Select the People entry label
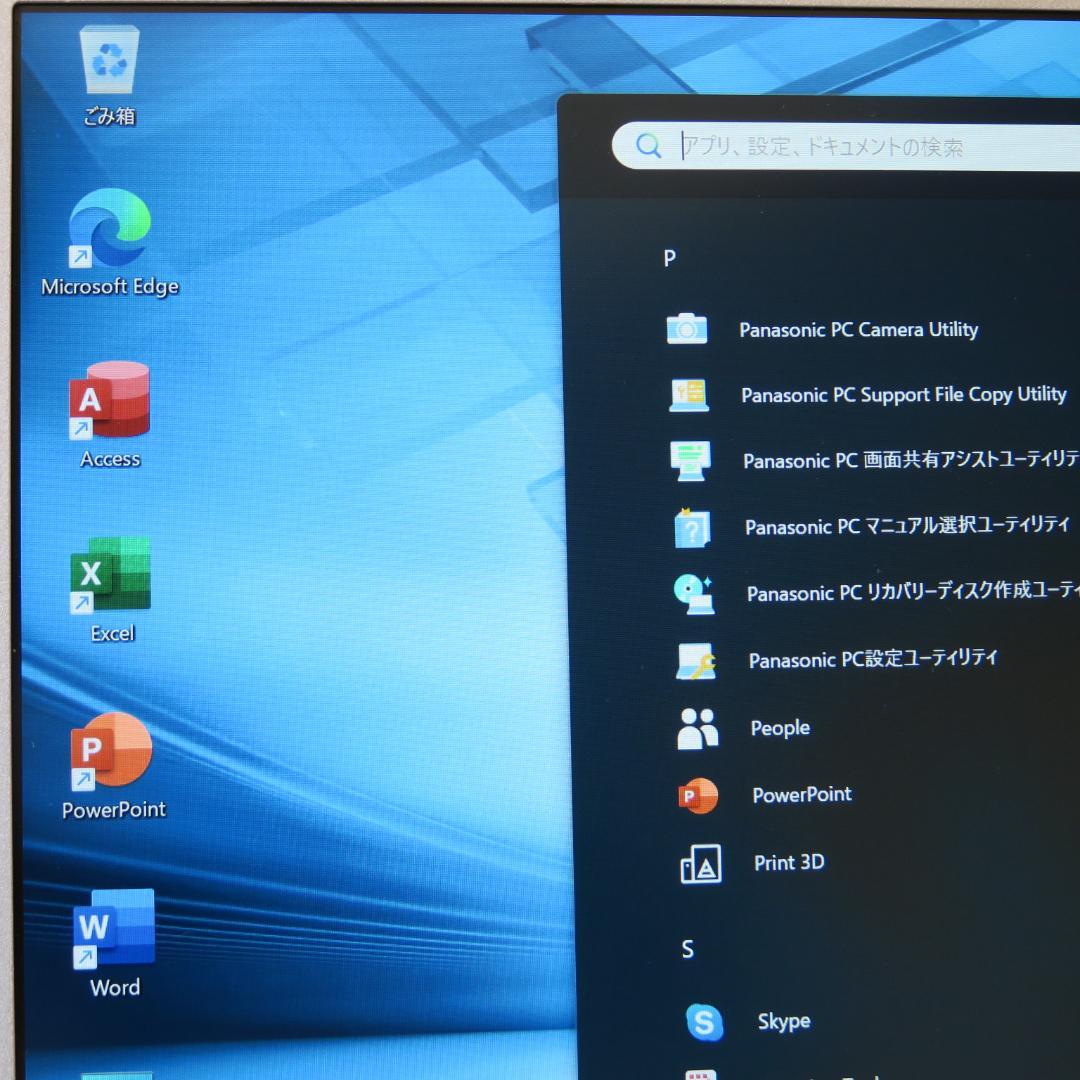The image size is (1080, 1080). click(x=780, y=728)
